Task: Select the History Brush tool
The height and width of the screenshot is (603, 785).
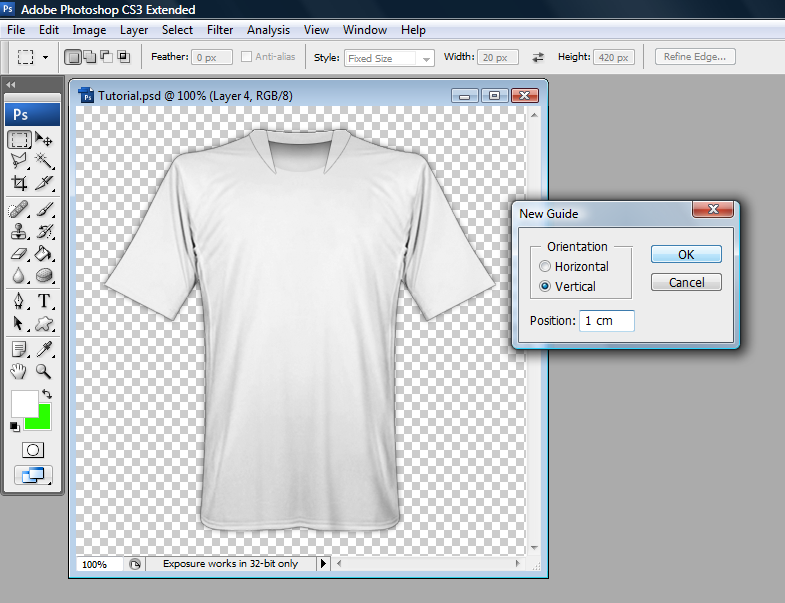Action: 44,231
